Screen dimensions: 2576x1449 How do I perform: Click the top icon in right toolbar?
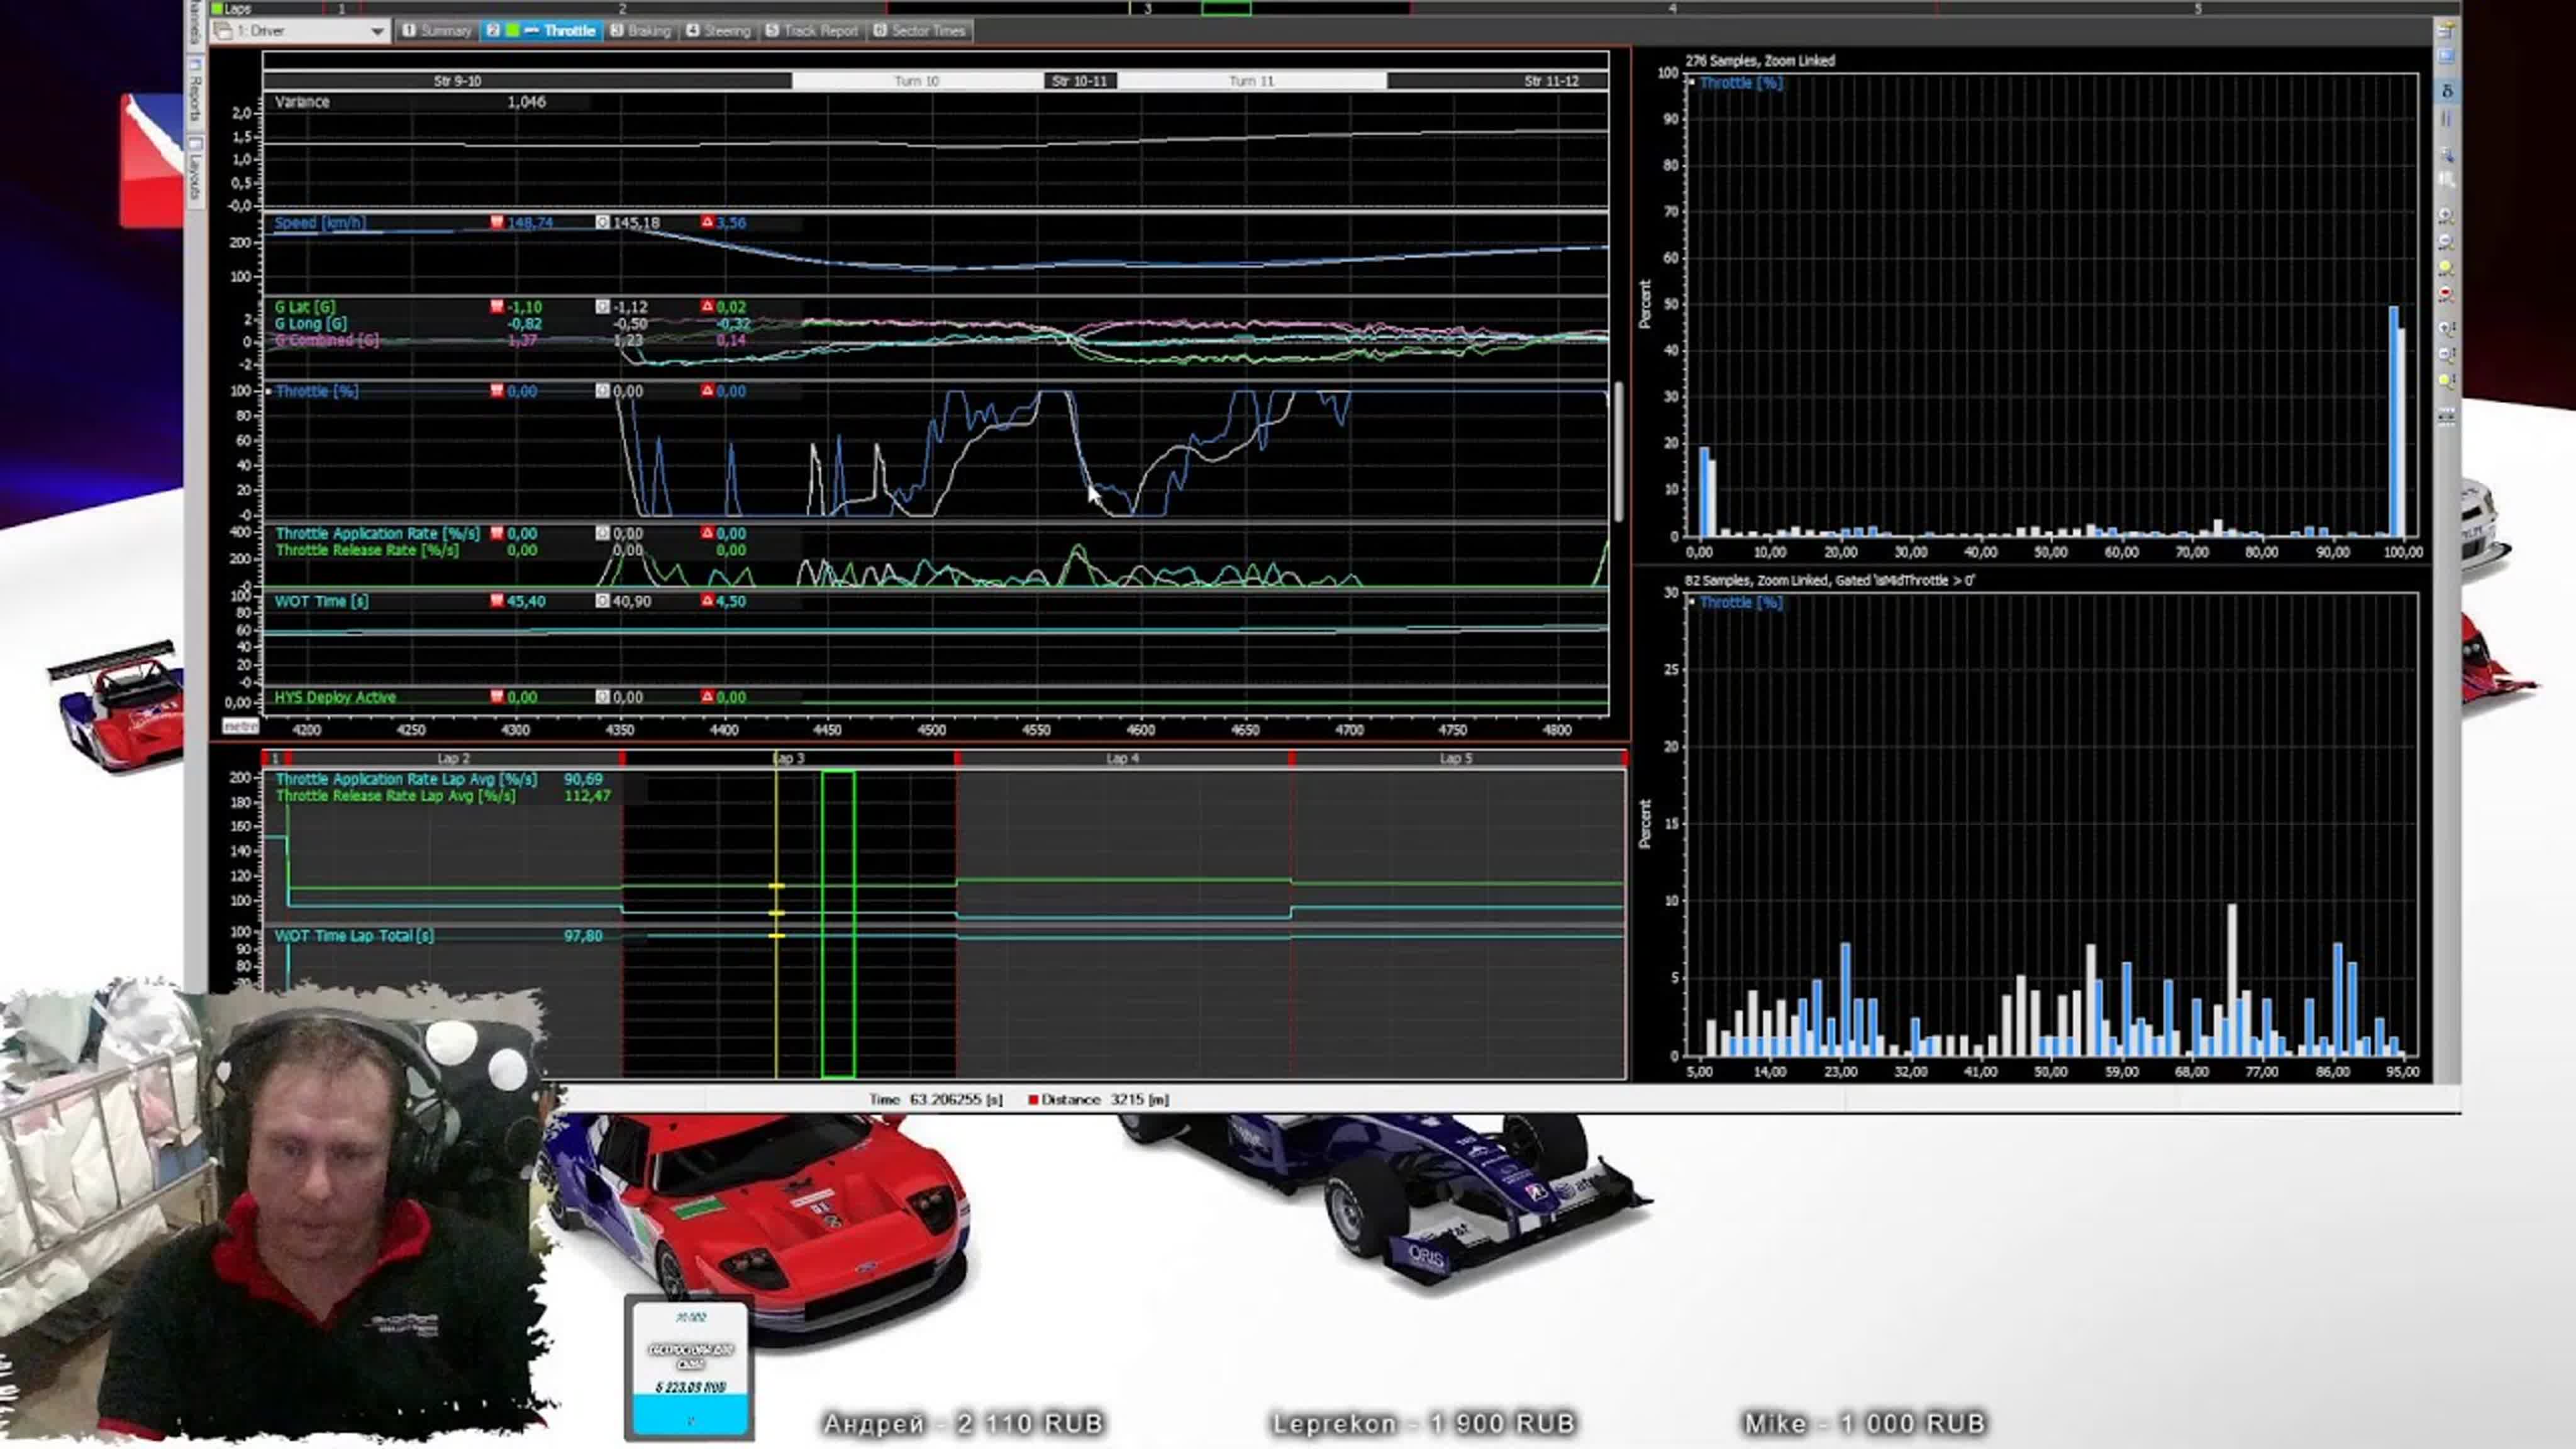[2446, 30]
